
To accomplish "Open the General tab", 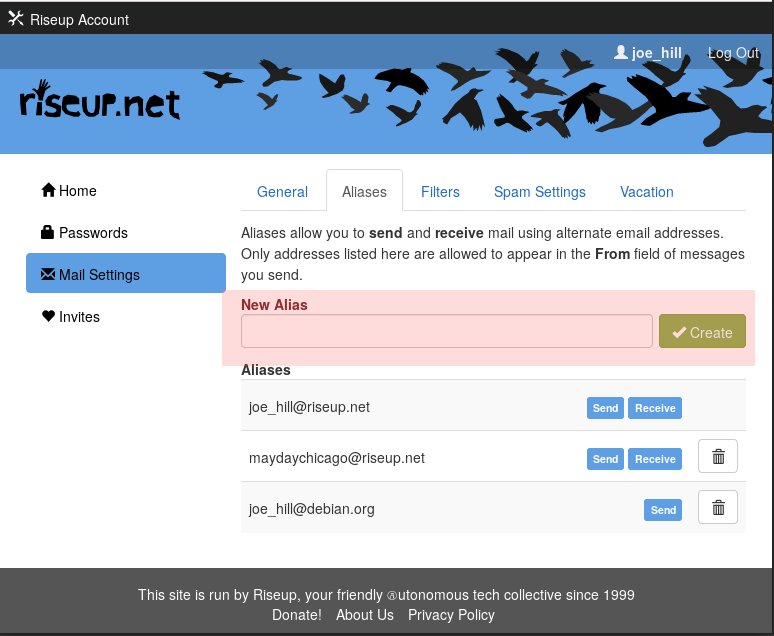I will coord(282,192).
